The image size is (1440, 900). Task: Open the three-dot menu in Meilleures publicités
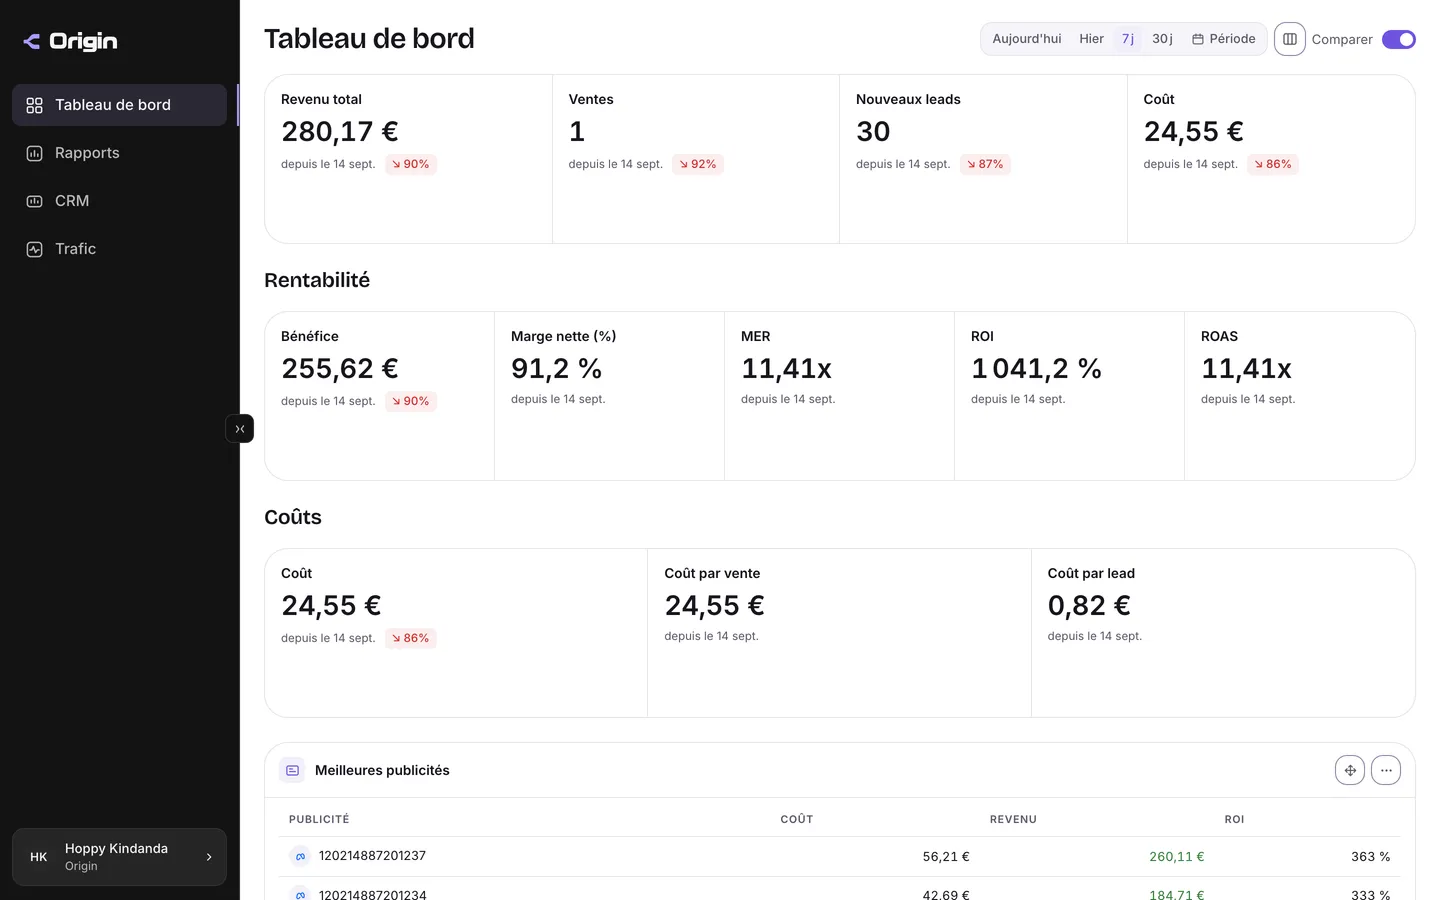click(x=1386, y=770)
